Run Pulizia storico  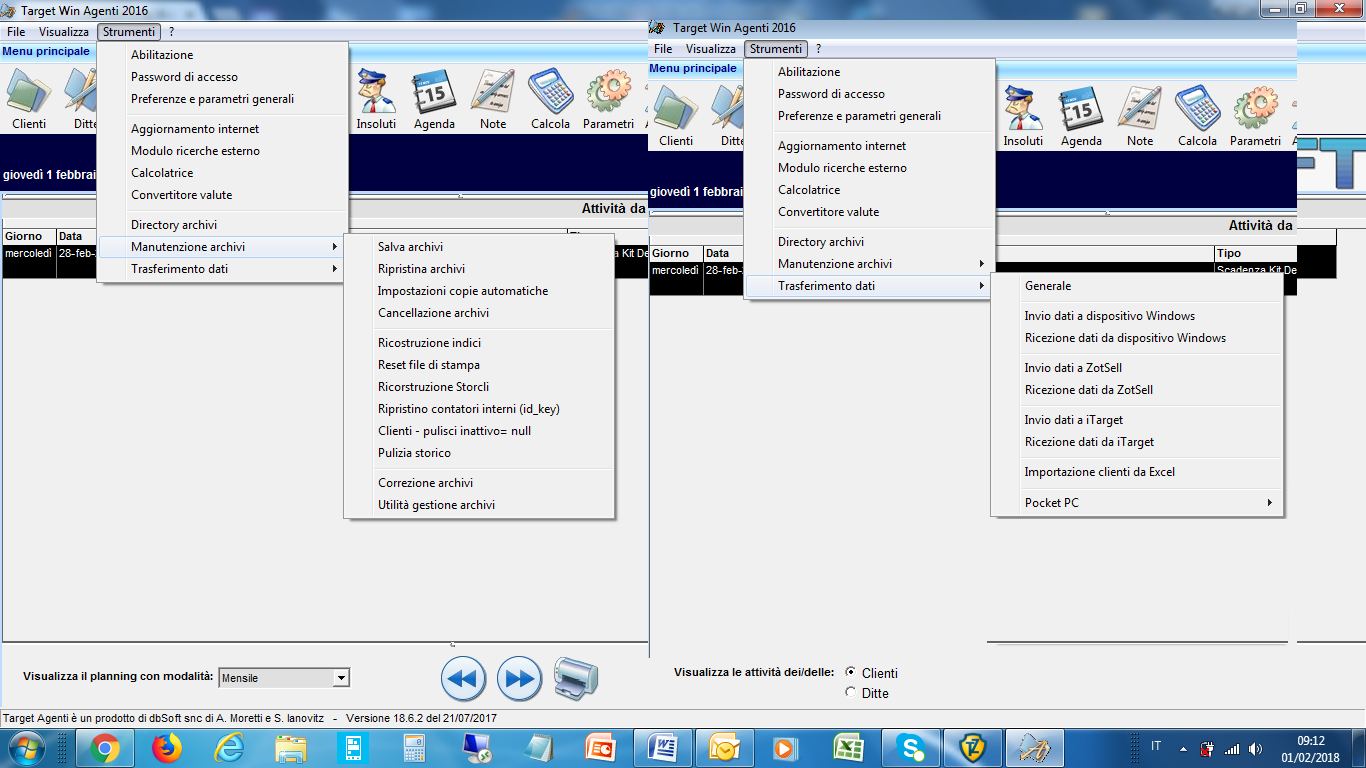tap(479, 453)
